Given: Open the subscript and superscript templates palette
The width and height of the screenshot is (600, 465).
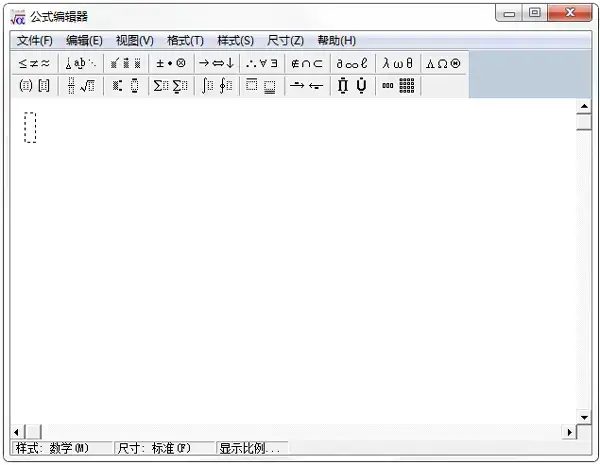Looking at the screenshot, I should point(126,86).
